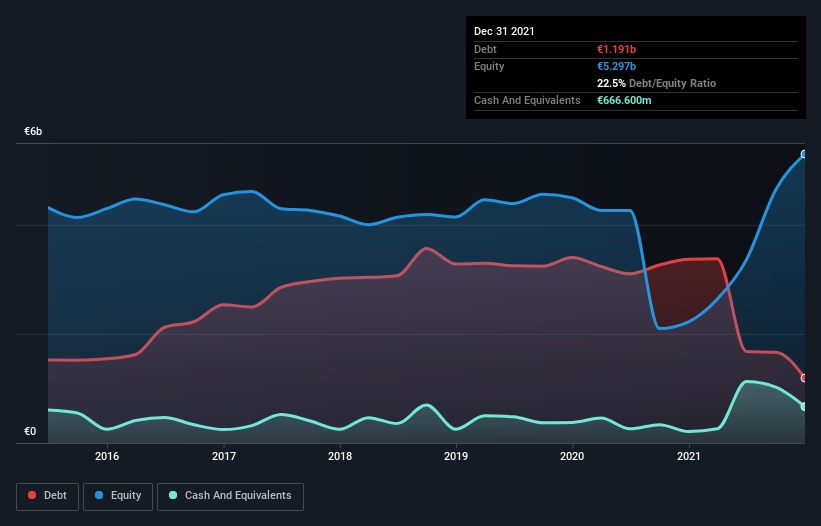The height and width of the screenshot is (526, 821).
Task: Click the €0 y-axis label
Action: [x=30, y=431]
